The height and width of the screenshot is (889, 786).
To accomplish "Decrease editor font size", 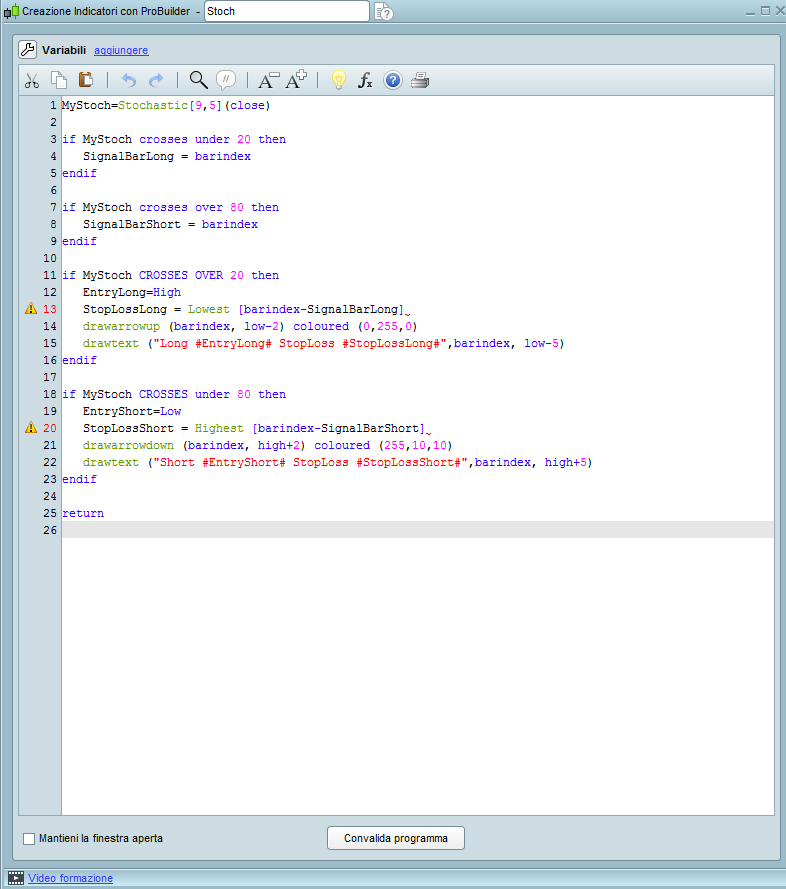I will [268, 81].
